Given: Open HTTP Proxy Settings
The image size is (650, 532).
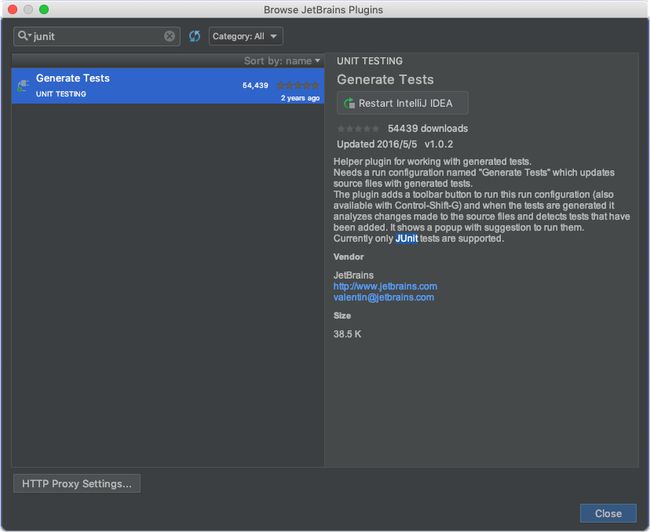Looking at the screenshot, I should click(77, 483).
